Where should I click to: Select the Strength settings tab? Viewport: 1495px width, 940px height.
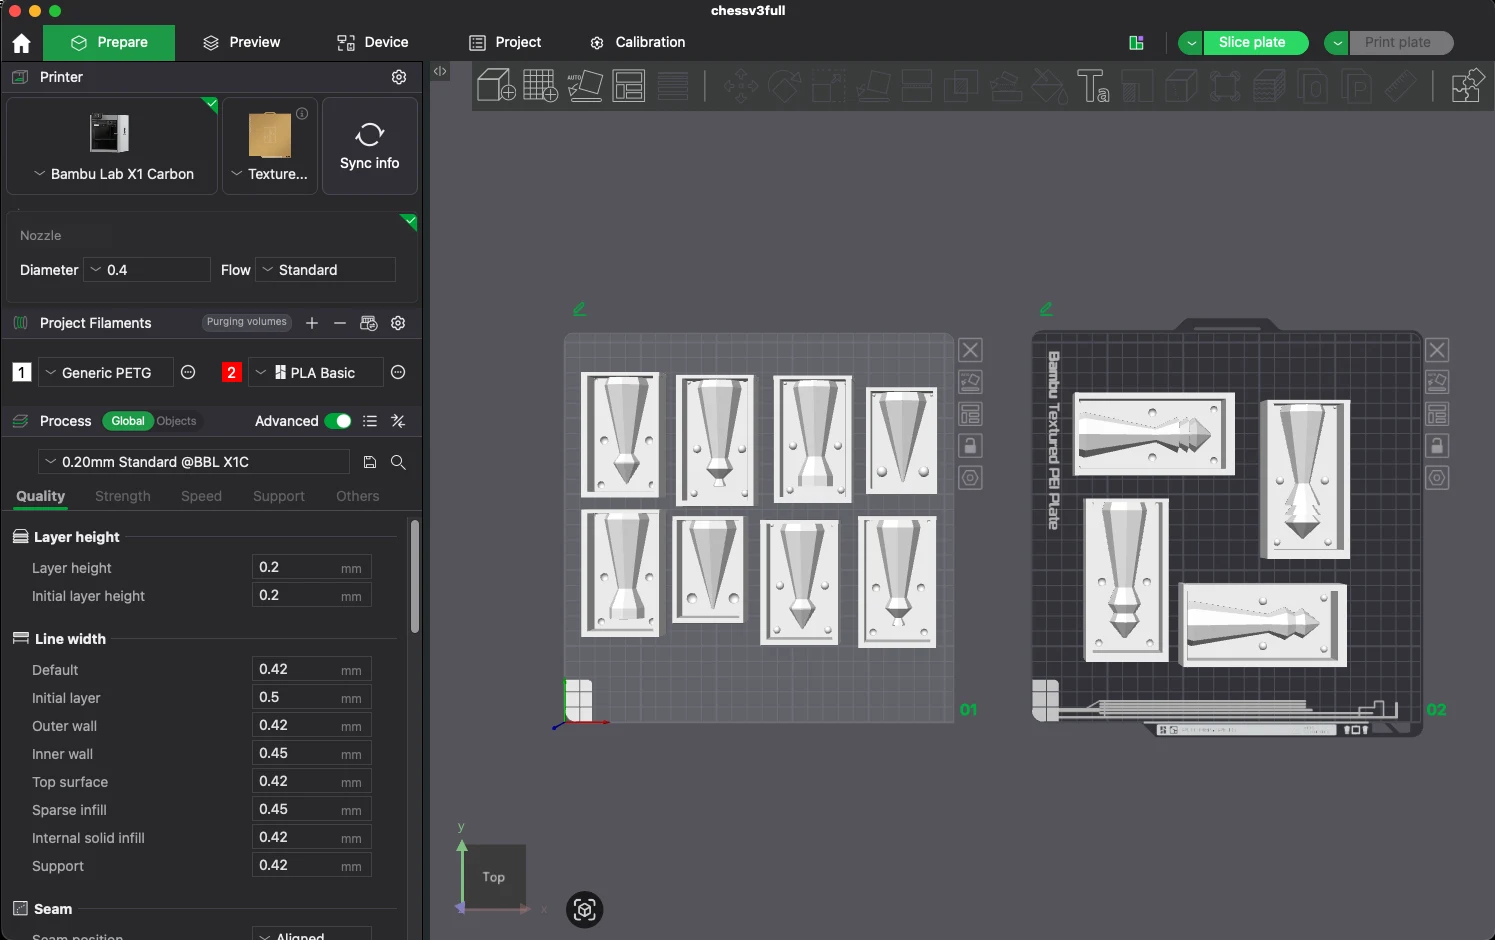[x=123, y=496]
